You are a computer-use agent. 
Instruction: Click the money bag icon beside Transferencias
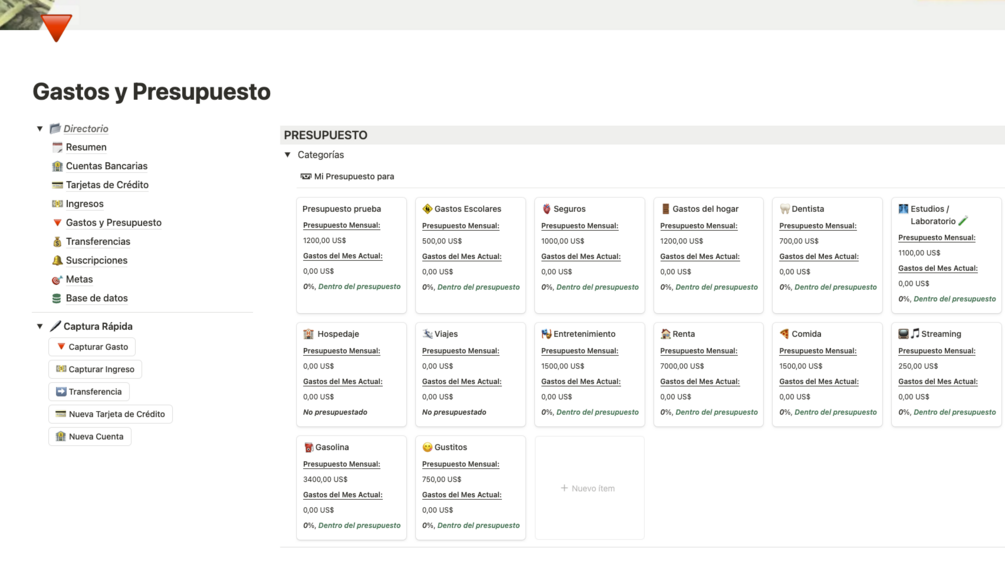point(57,241)
